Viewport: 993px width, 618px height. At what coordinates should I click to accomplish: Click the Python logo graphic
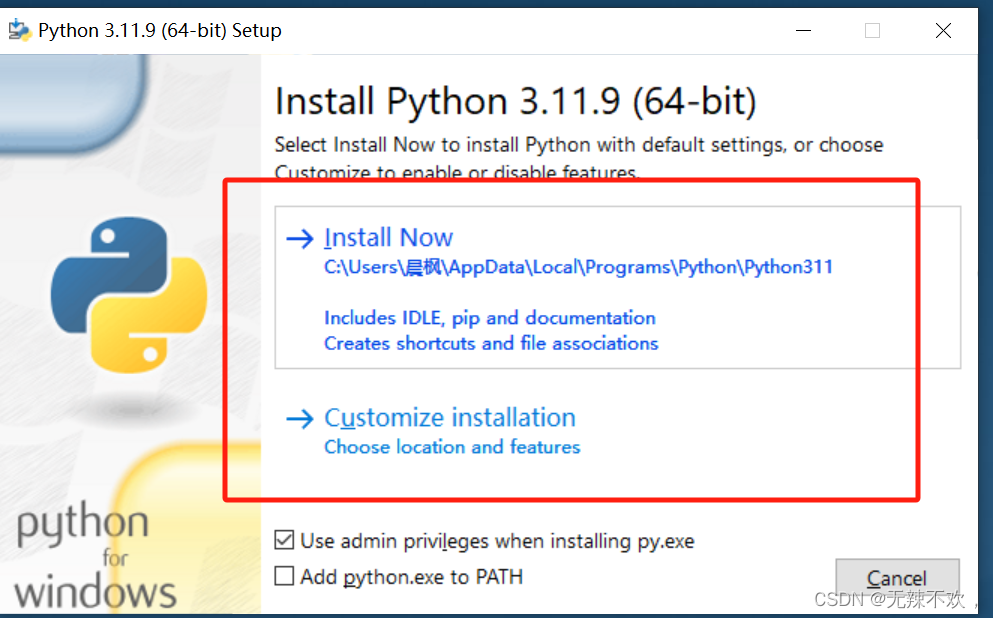129,295
